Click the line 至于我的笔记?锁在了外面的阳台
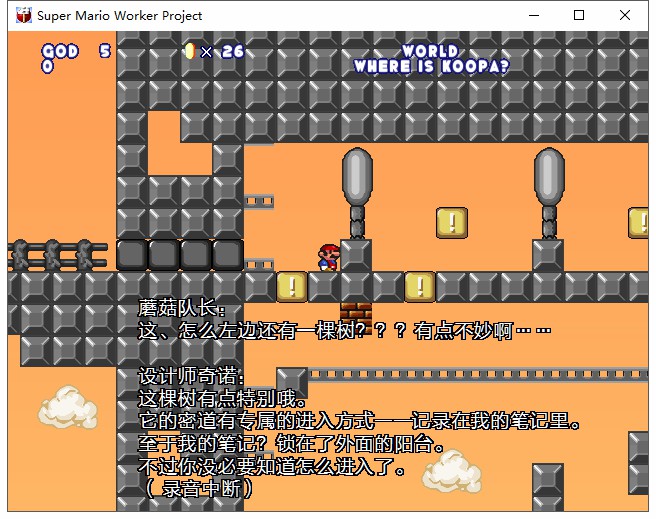This screenshot has height=519, width=656. coord(291,443)
